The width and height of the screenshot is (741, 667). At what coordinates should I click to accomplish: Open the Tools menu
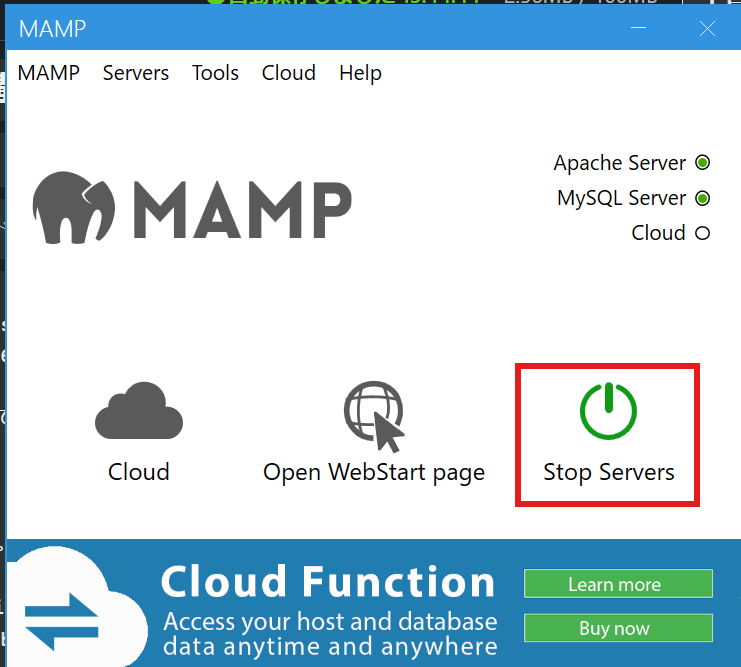[x=215, y=73]
